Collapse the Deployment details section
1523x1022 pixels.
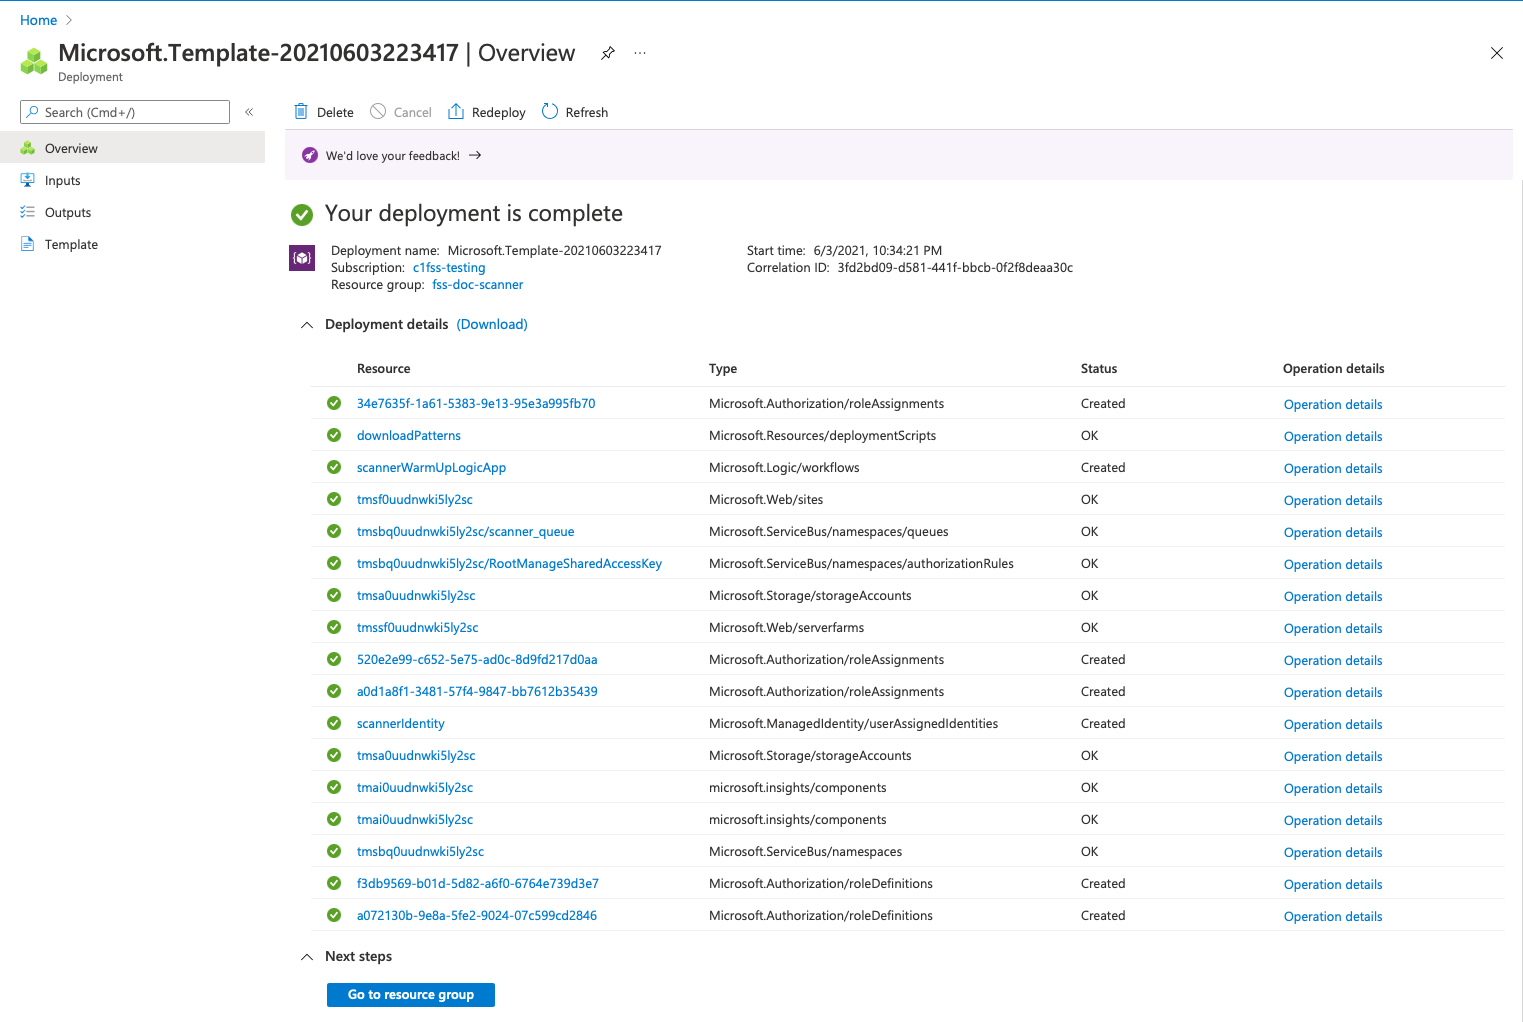307,325
